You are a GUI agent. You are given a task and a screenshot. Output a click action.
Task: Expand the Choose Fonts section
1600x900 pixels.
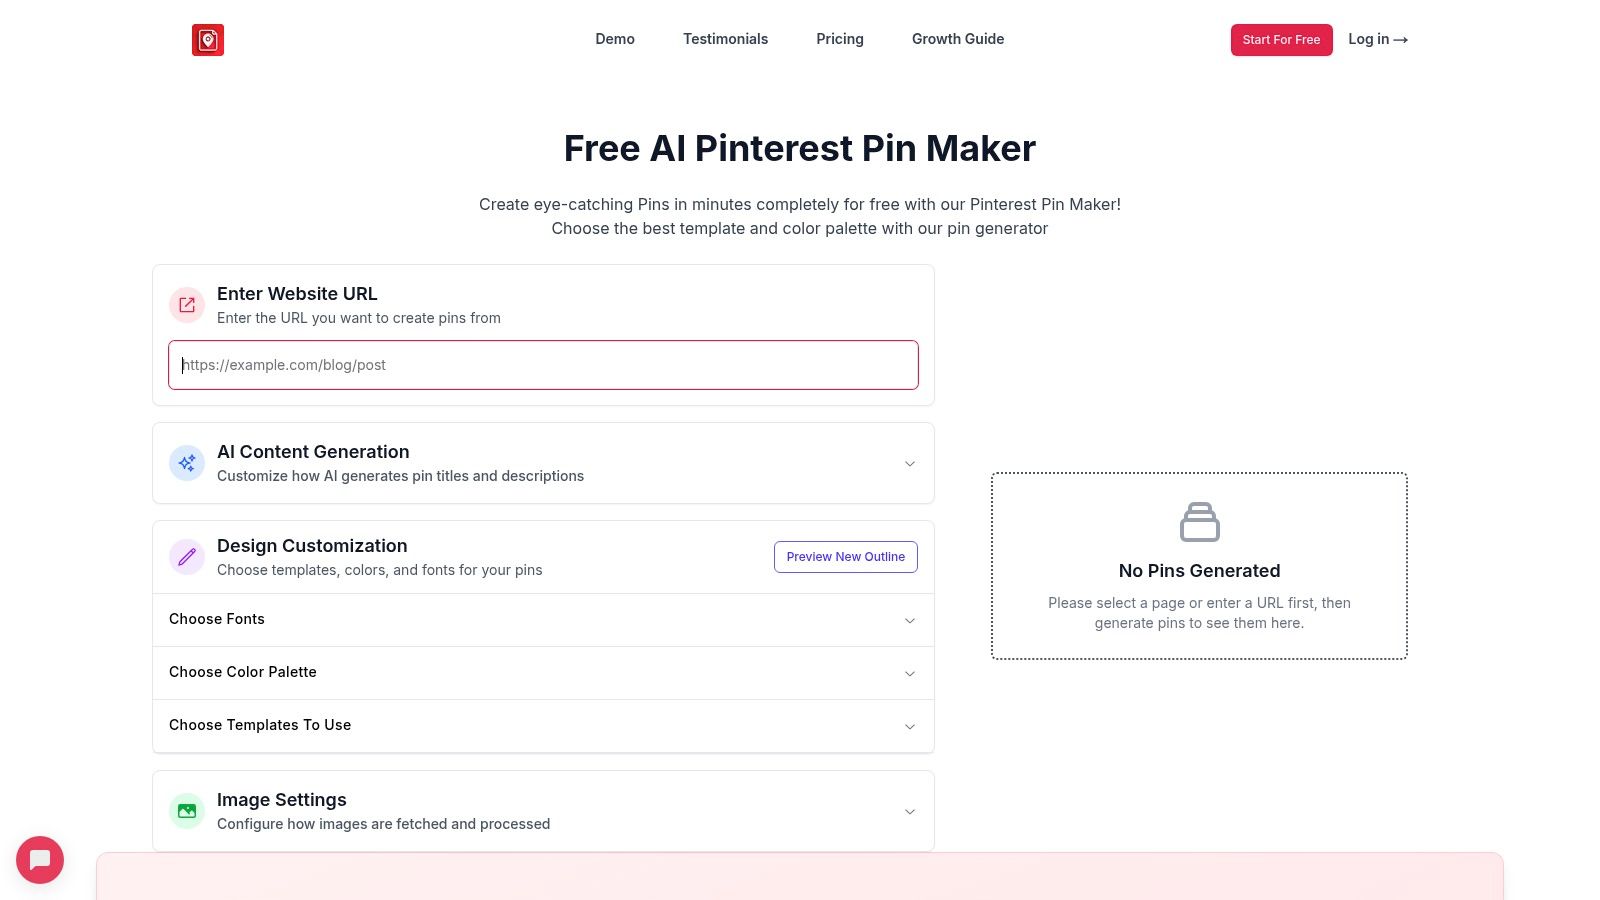pyautogui.click(x=909, y=620)
